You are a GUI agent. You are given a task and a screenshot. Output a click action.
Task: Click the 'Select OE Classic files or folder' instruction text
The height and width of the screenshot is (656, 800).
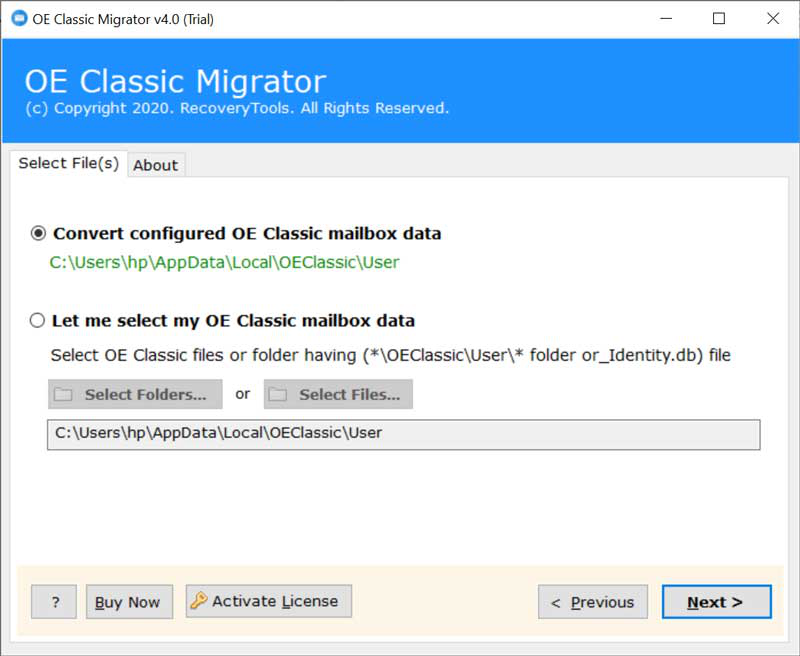tap(390, 355)
